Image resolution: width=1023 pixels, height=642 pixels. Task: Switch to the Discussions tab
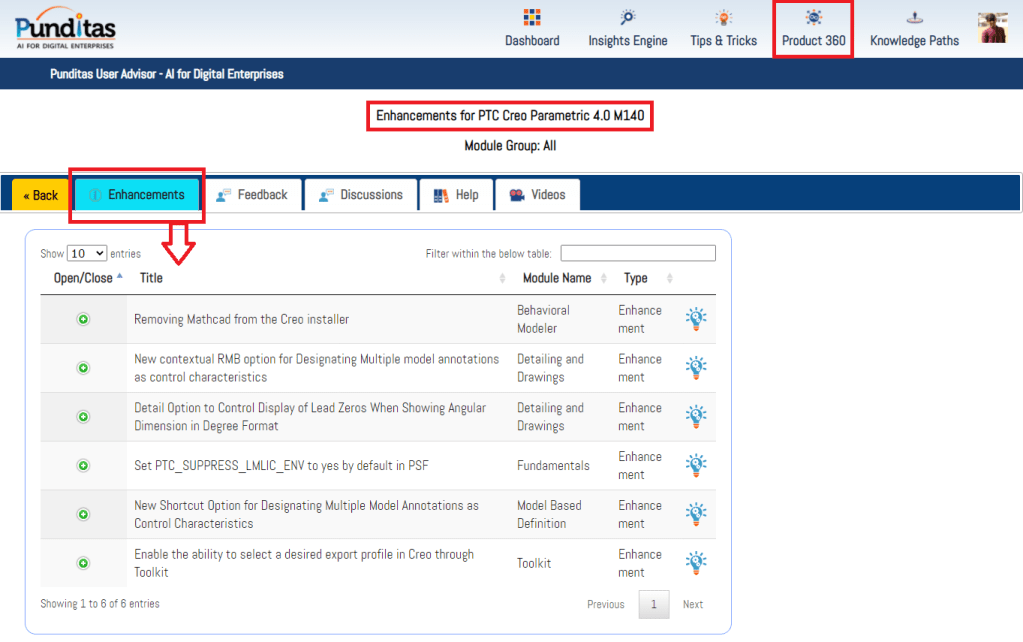pyautogui.click(x=360, y=195)
